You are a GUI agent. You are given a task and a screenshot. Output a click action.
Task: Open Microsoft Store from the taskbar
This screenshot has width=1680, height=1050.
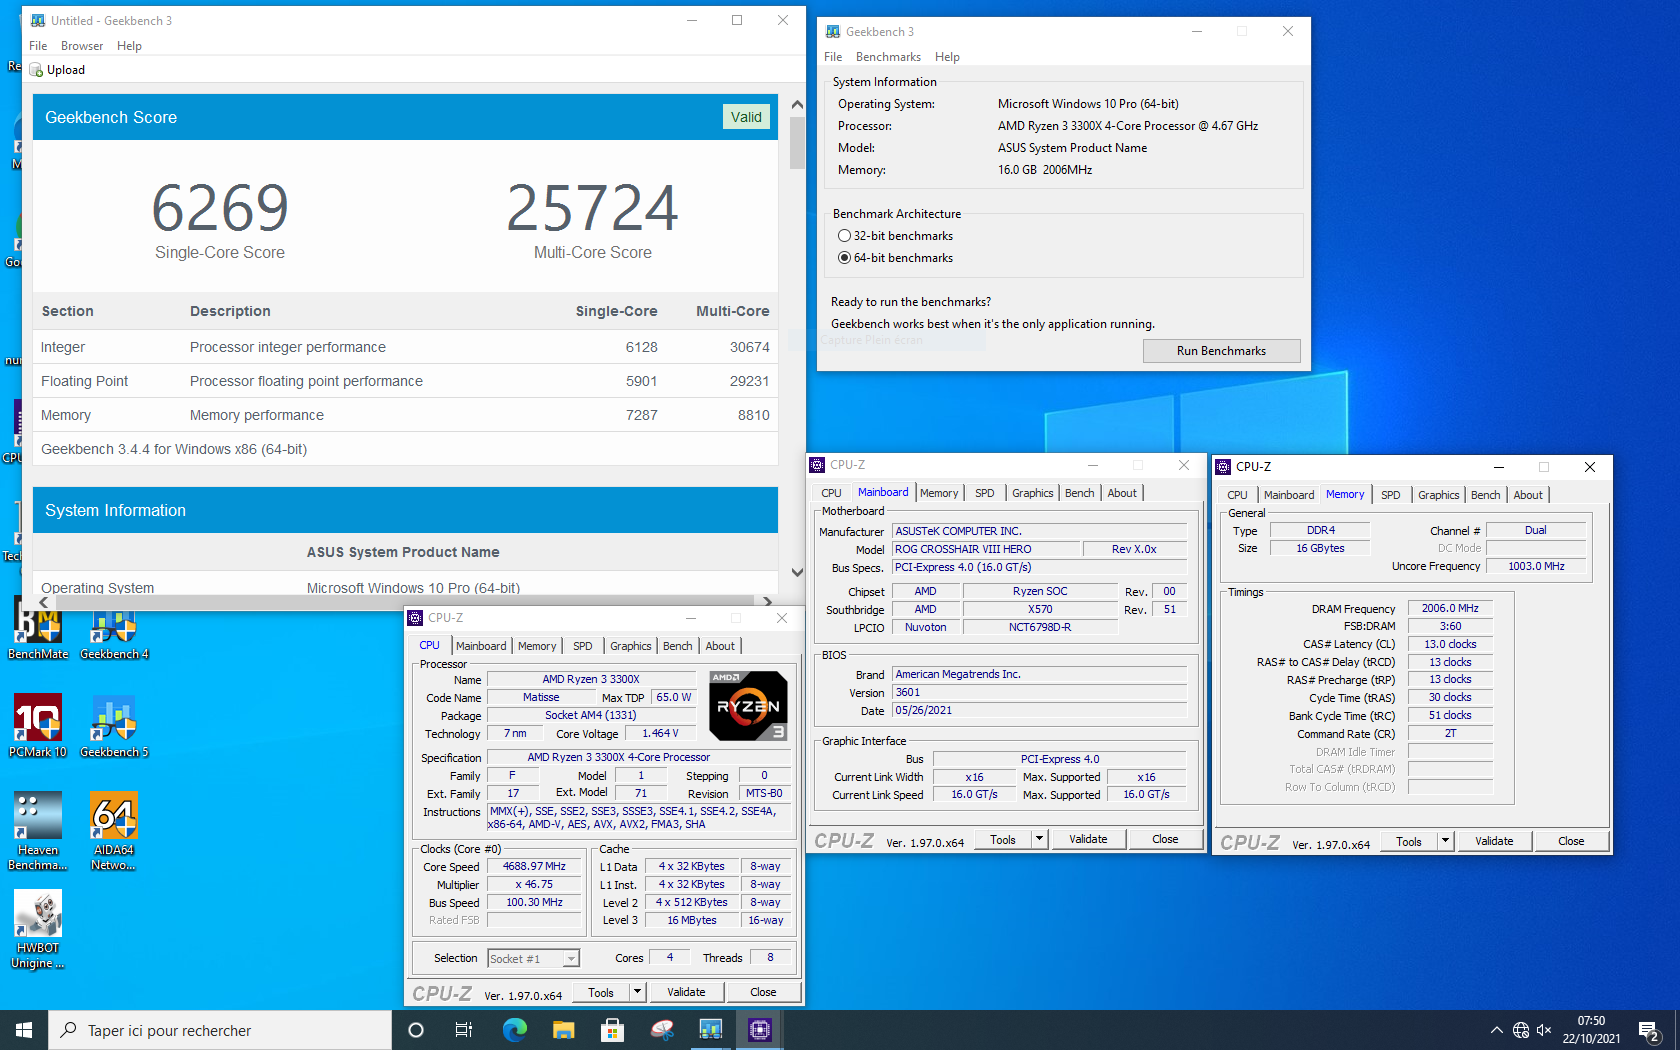point(612,1030)
